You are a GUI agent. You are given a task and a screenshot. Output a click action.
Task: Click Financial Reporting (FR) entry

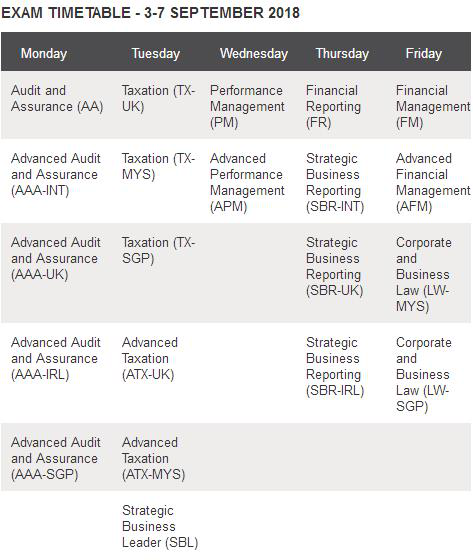[x=334, y=106]
